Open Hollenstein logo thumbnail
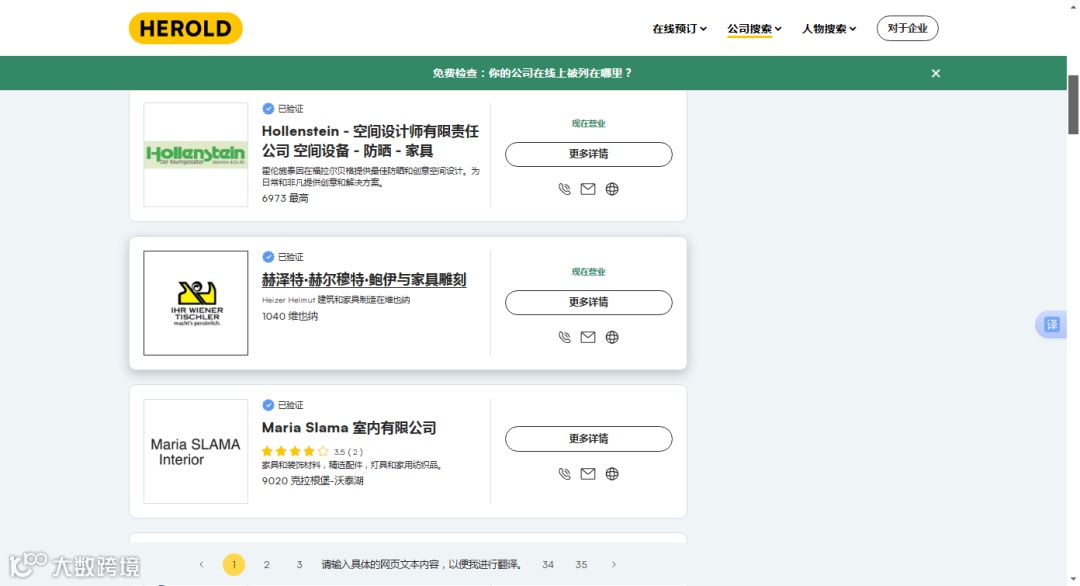Screen dimensions: 1080x586 [x=196, y=155]
